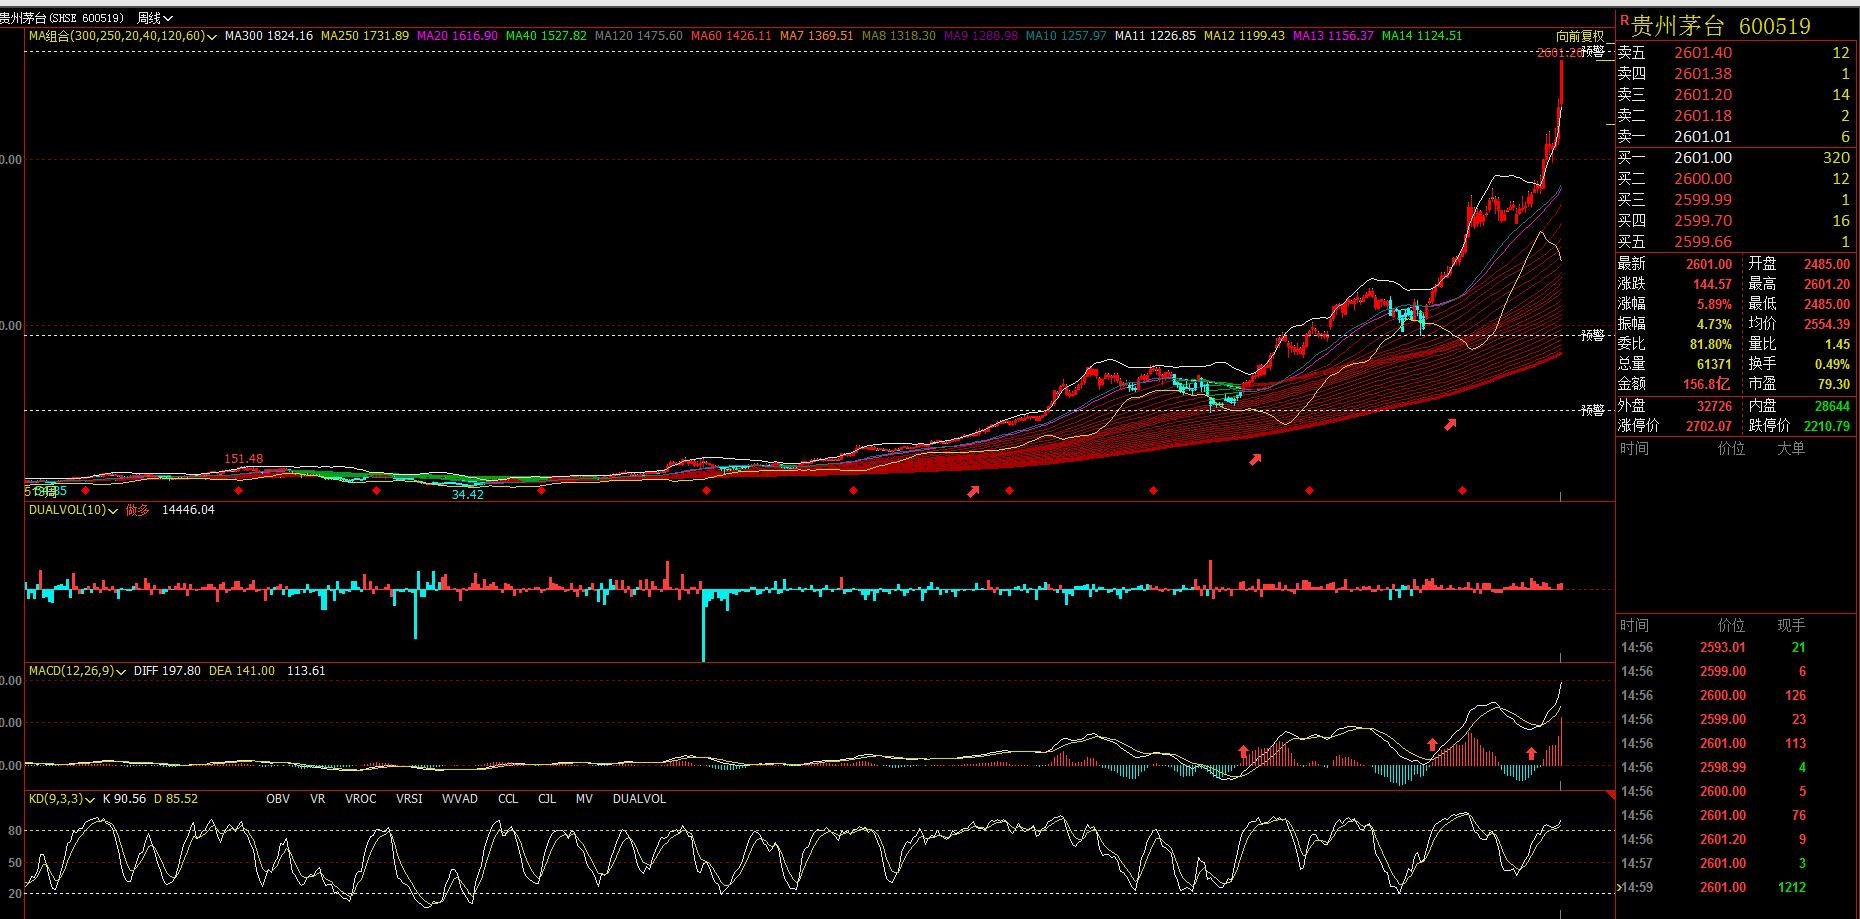
Task: Click the MA40 1527.82 legend label
Action: tap(546, 36)
